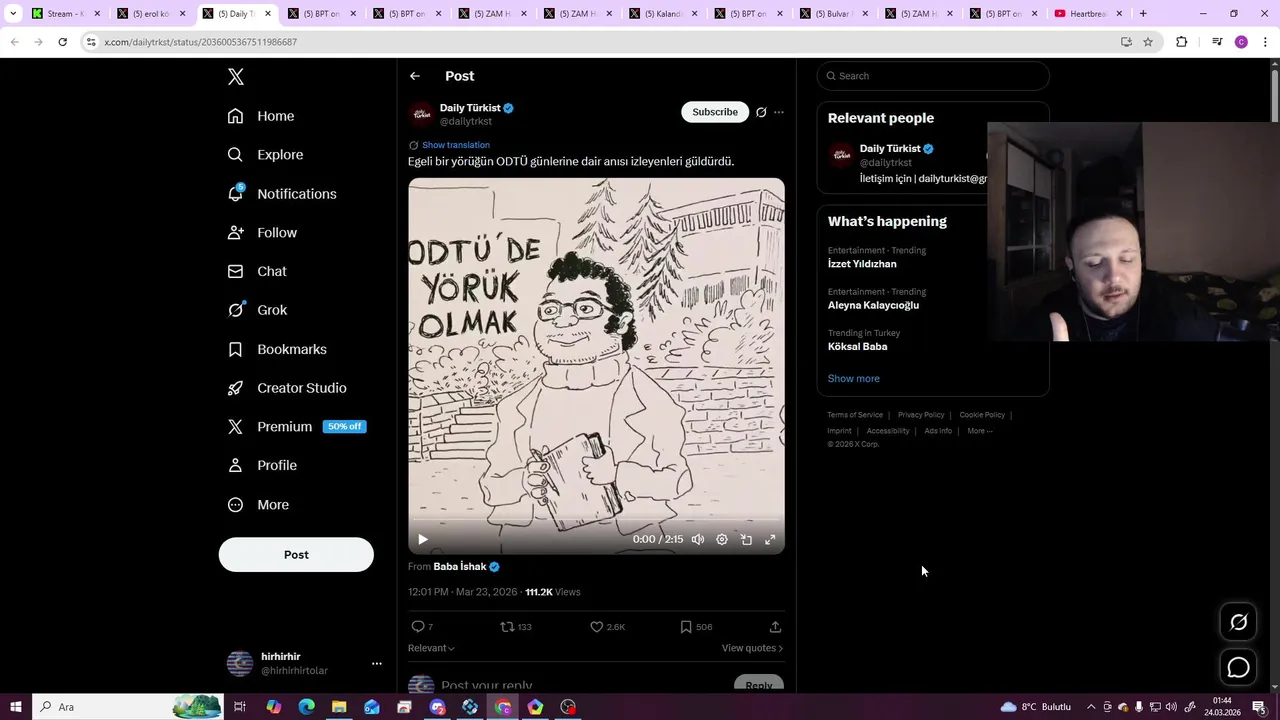Image resolution: width=1280 pixels, height=720 pixels.
Task: Expand Relevant reply sorting dropdown
Action: (x=431, y=648)
